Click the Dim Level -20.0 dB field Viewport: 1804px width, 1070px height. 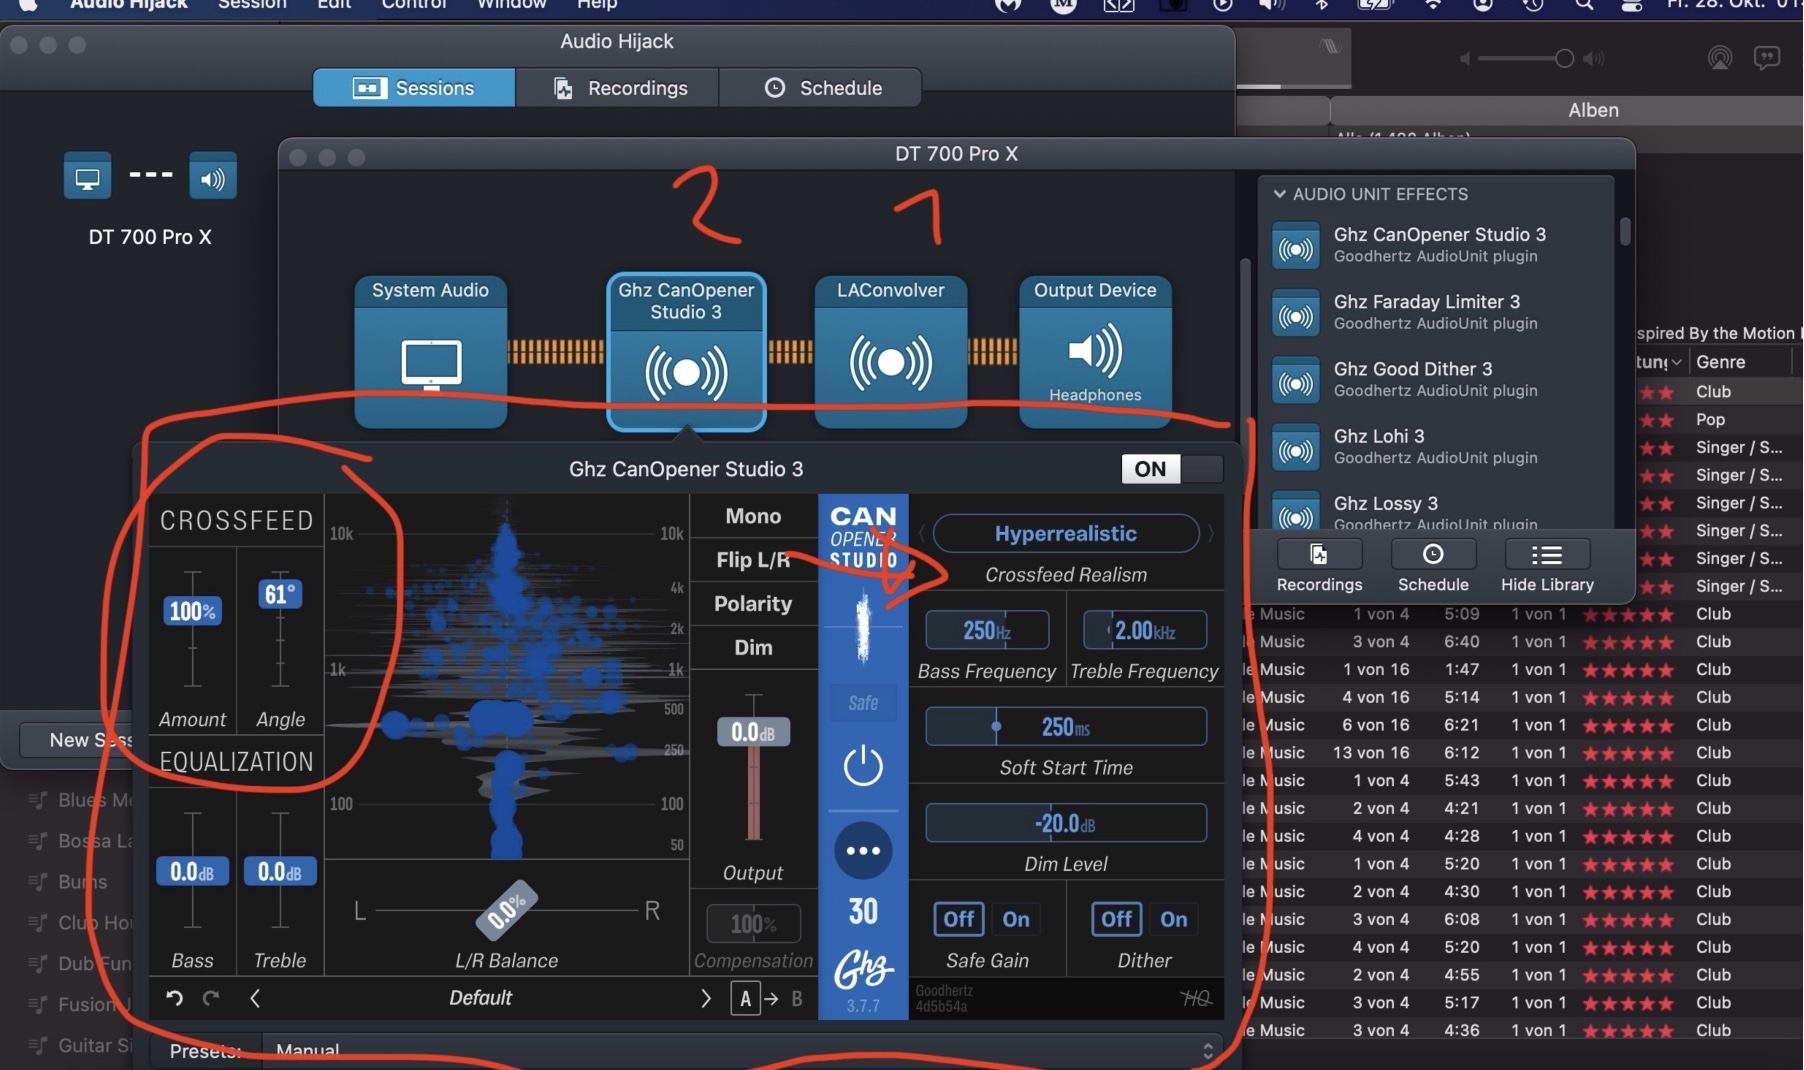click(x=1065, y=823)
